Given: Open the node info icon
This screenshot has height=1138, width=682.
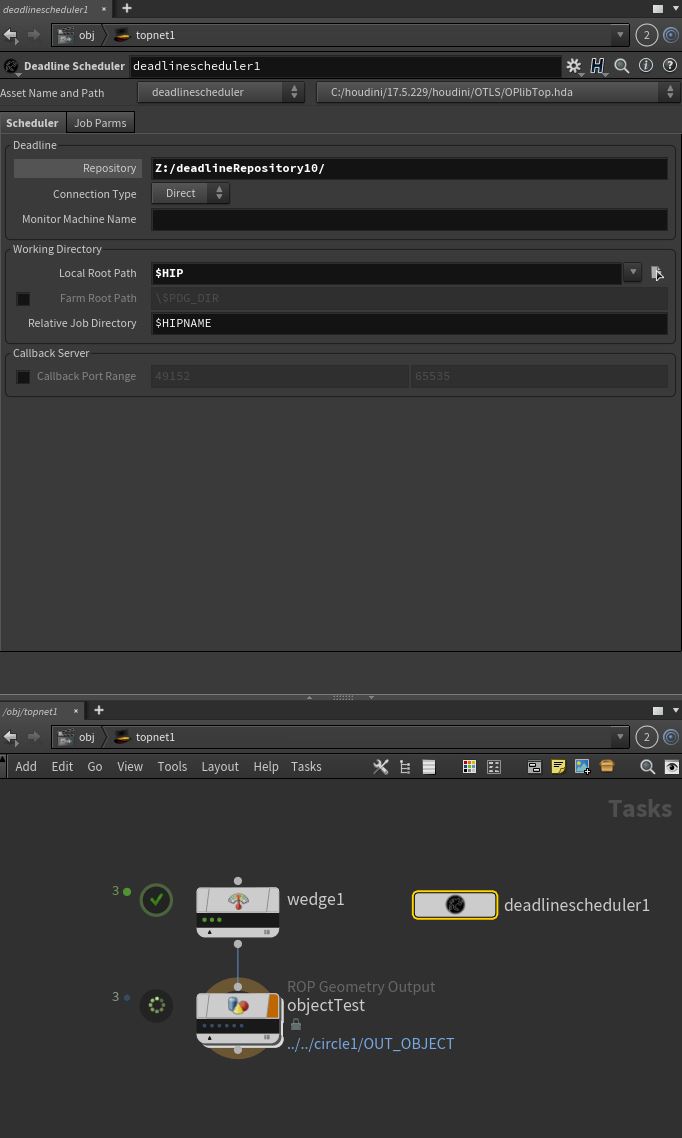Looking at the screenshot, I should click(646, 65).
